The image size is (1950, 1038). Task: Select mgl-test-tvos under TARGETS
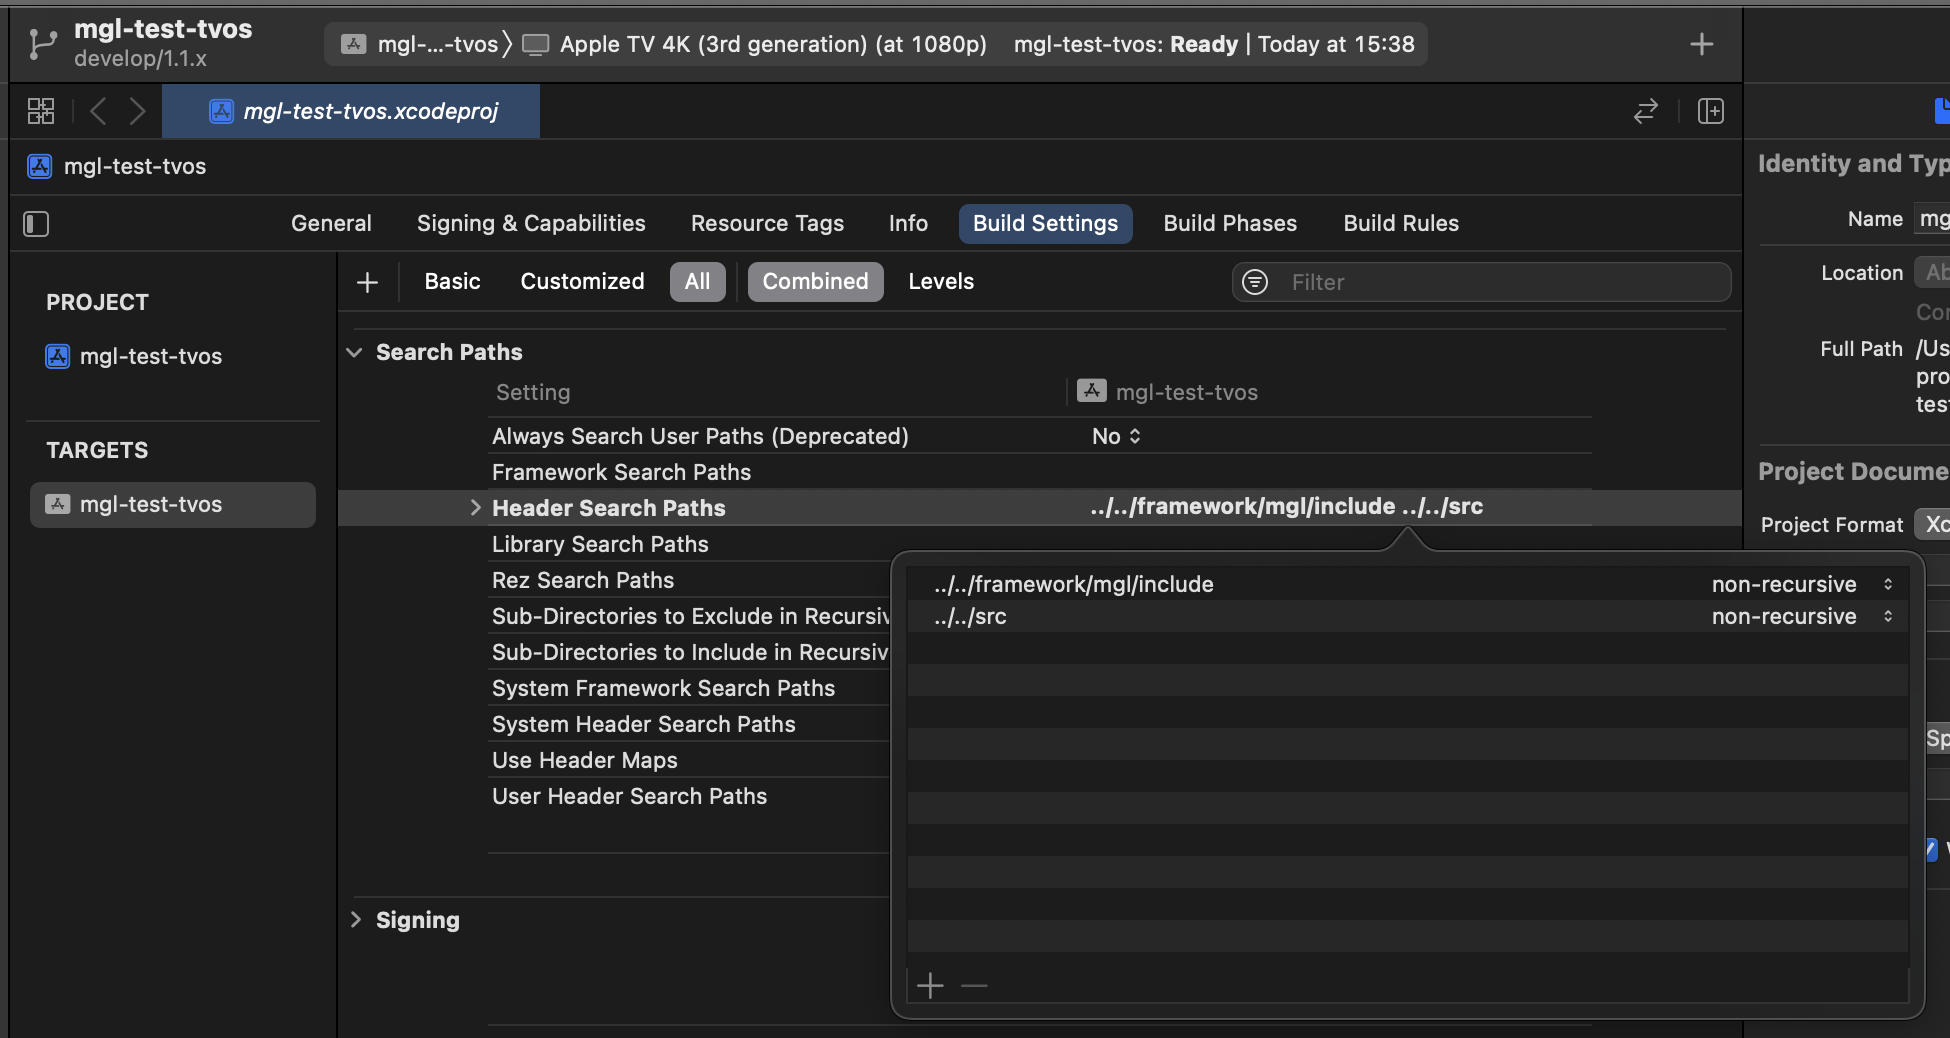(172, 504)
